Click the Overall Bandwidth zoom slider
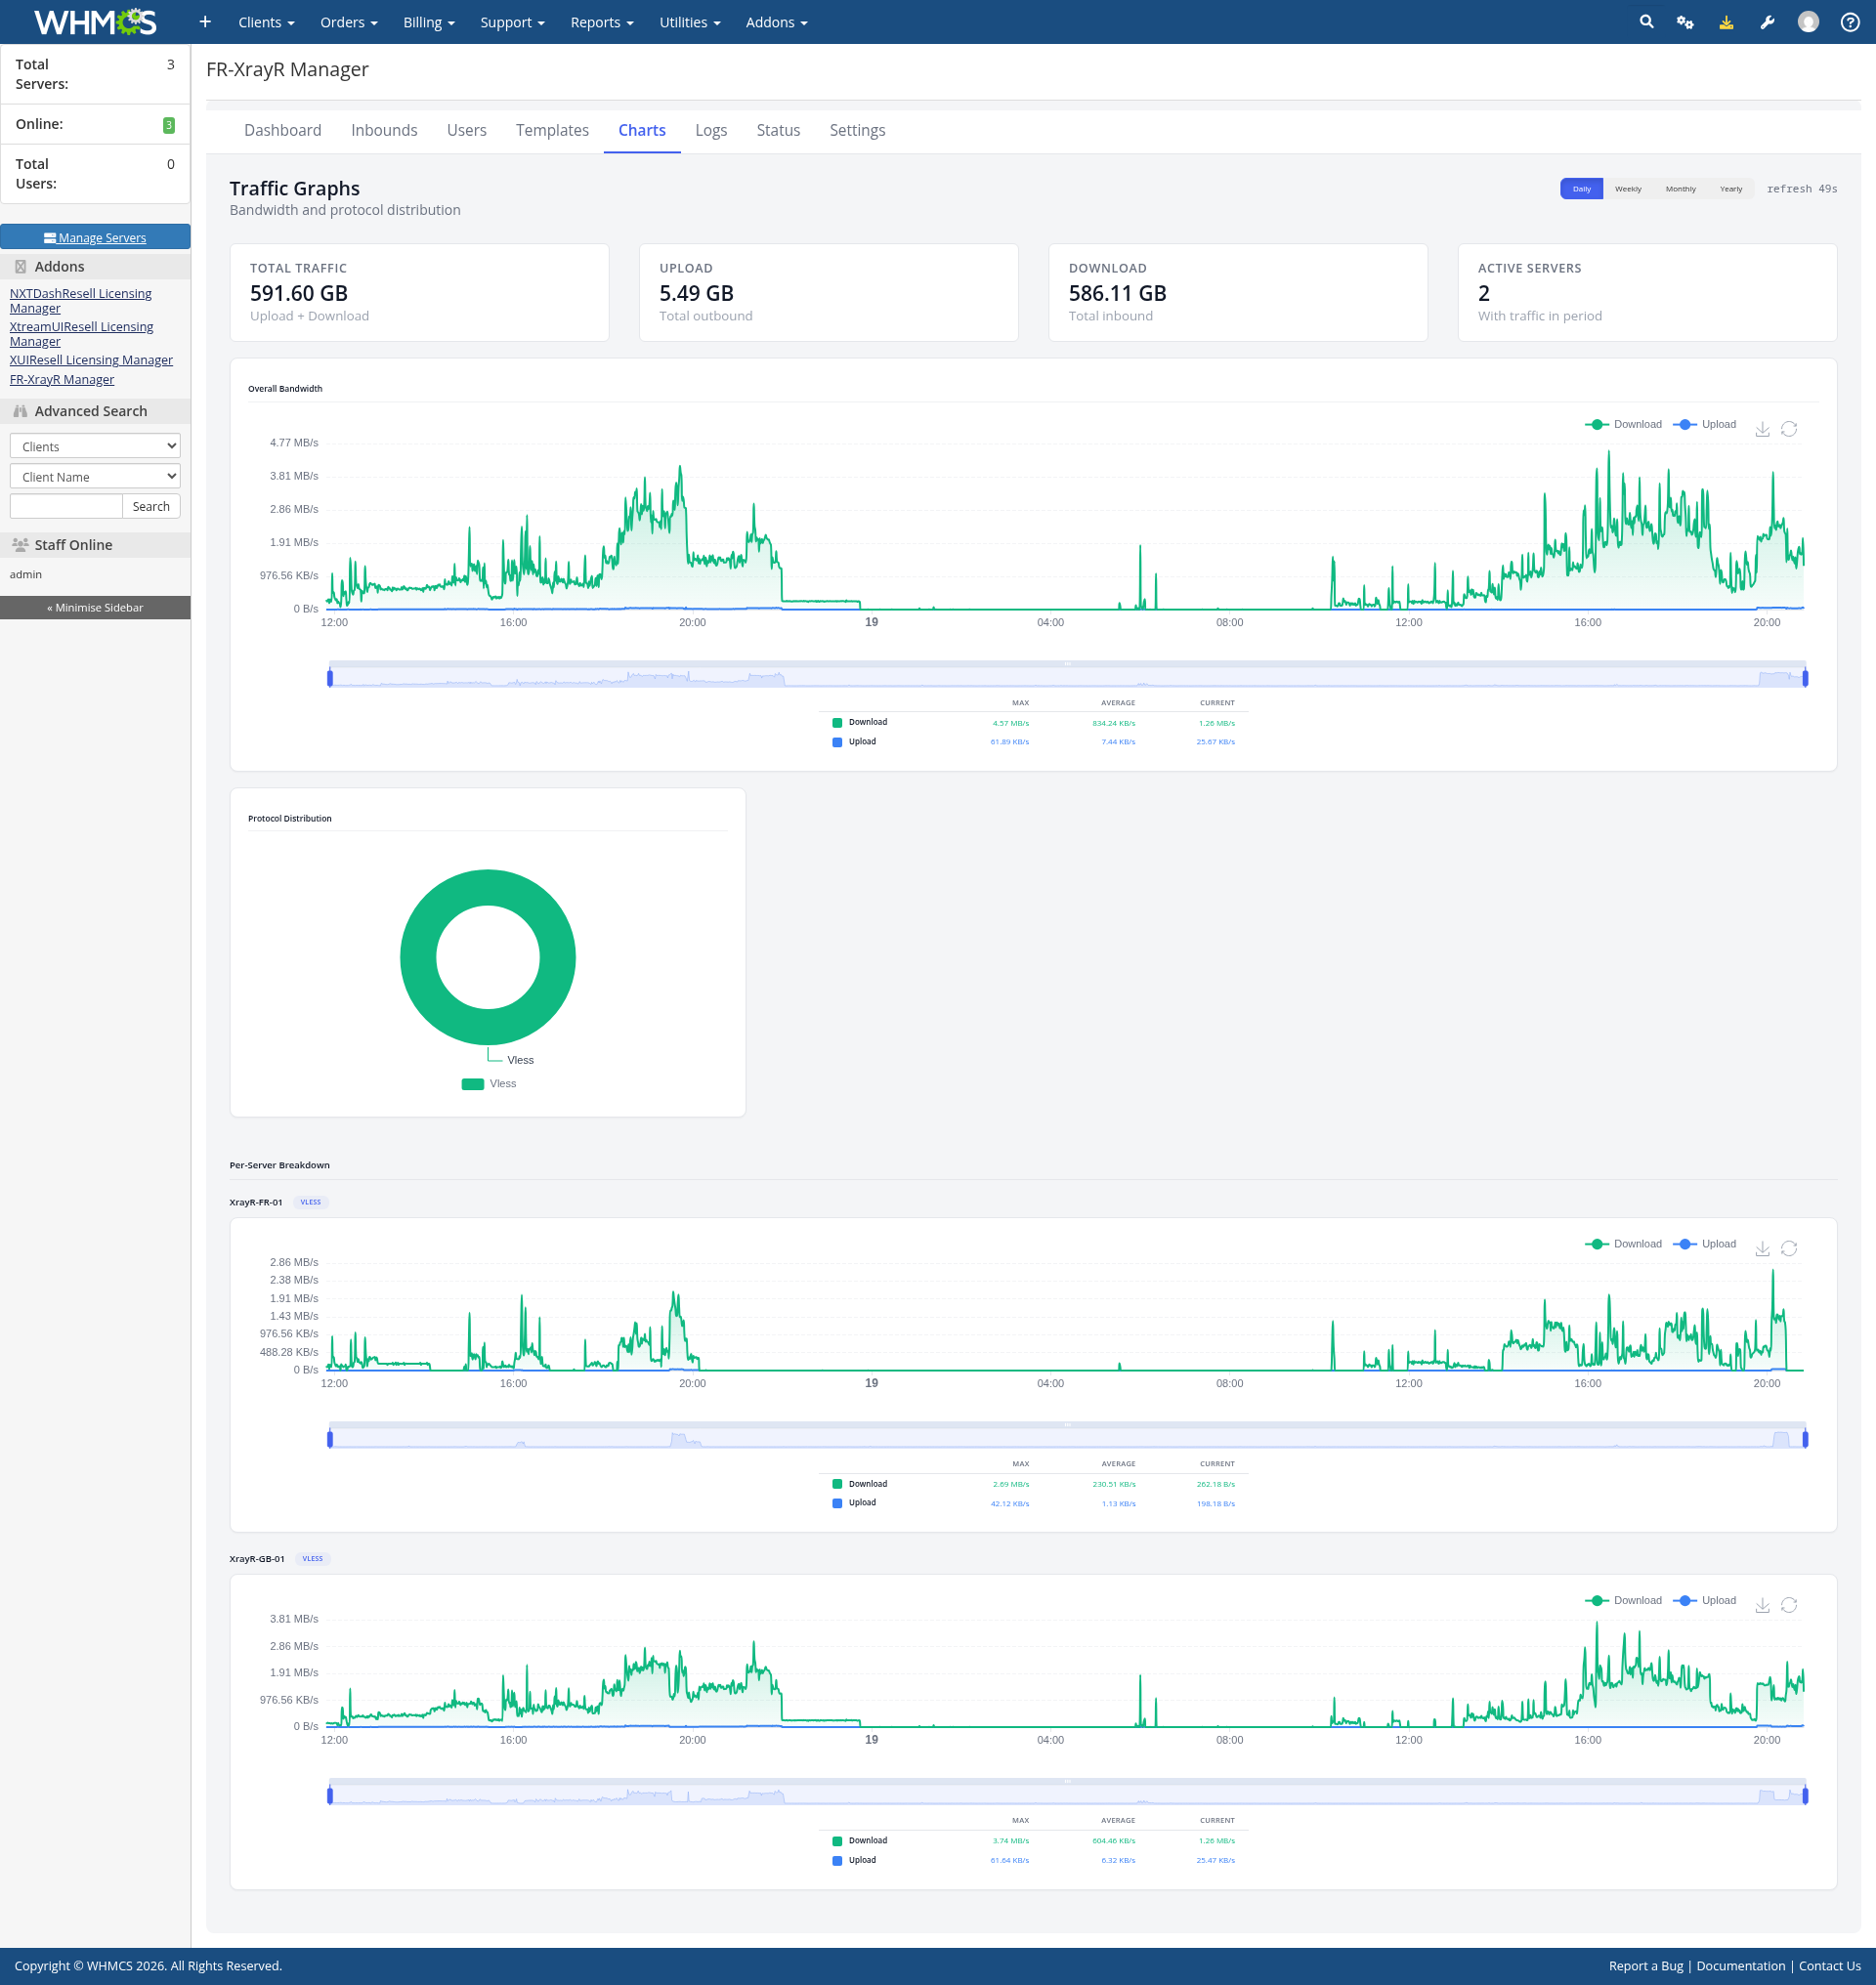 [1067, 677]
